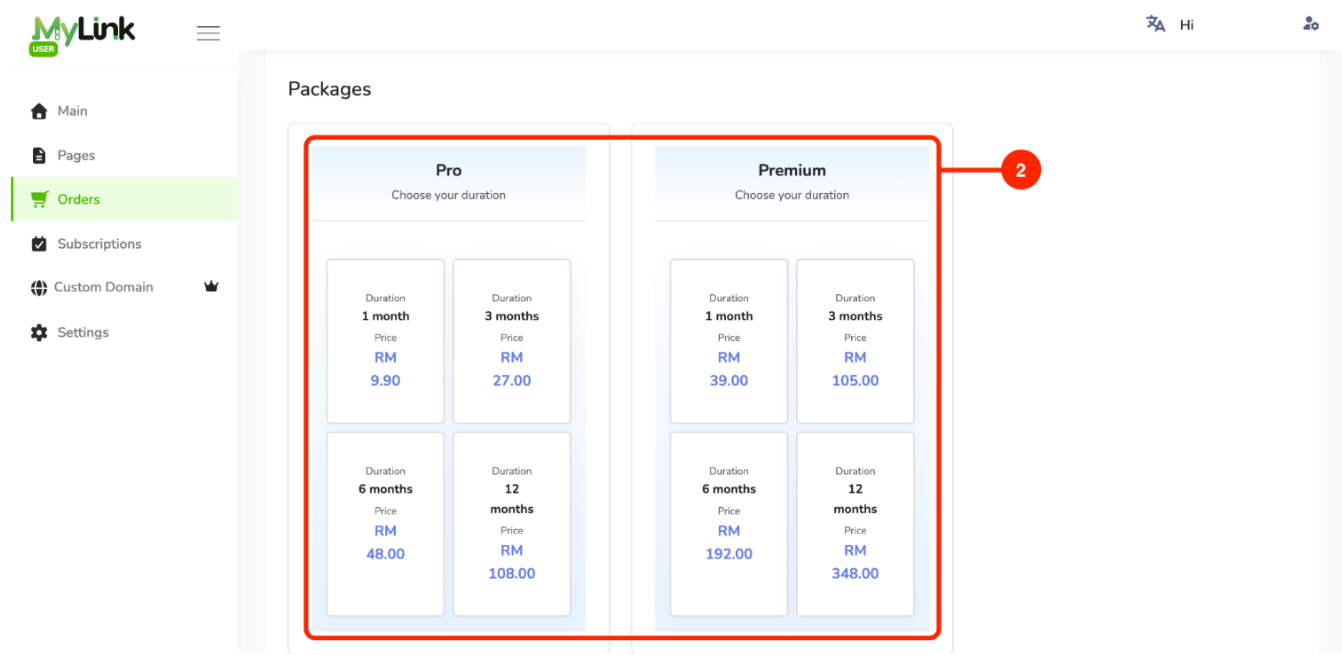Screen dimensions: 1342x655
Task: Choose Pro 1 month RM 9.90 package
Action: tap(385, 341)
